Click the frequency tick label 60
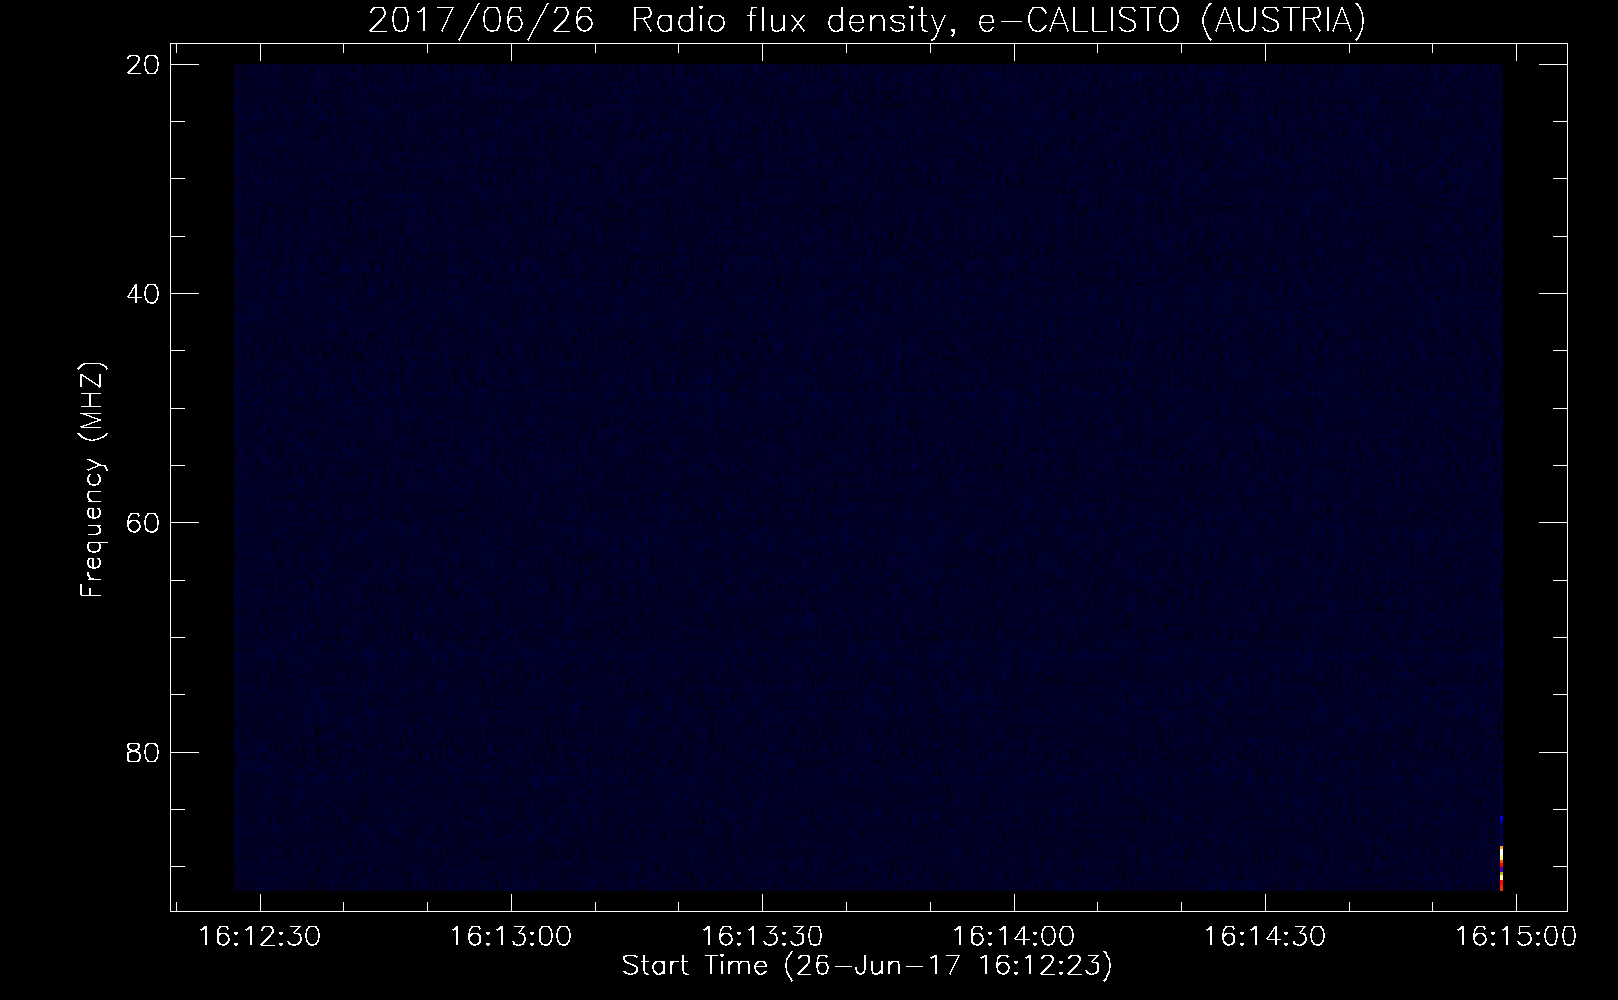This screenshot has height=1000, width=1618. 143,522
